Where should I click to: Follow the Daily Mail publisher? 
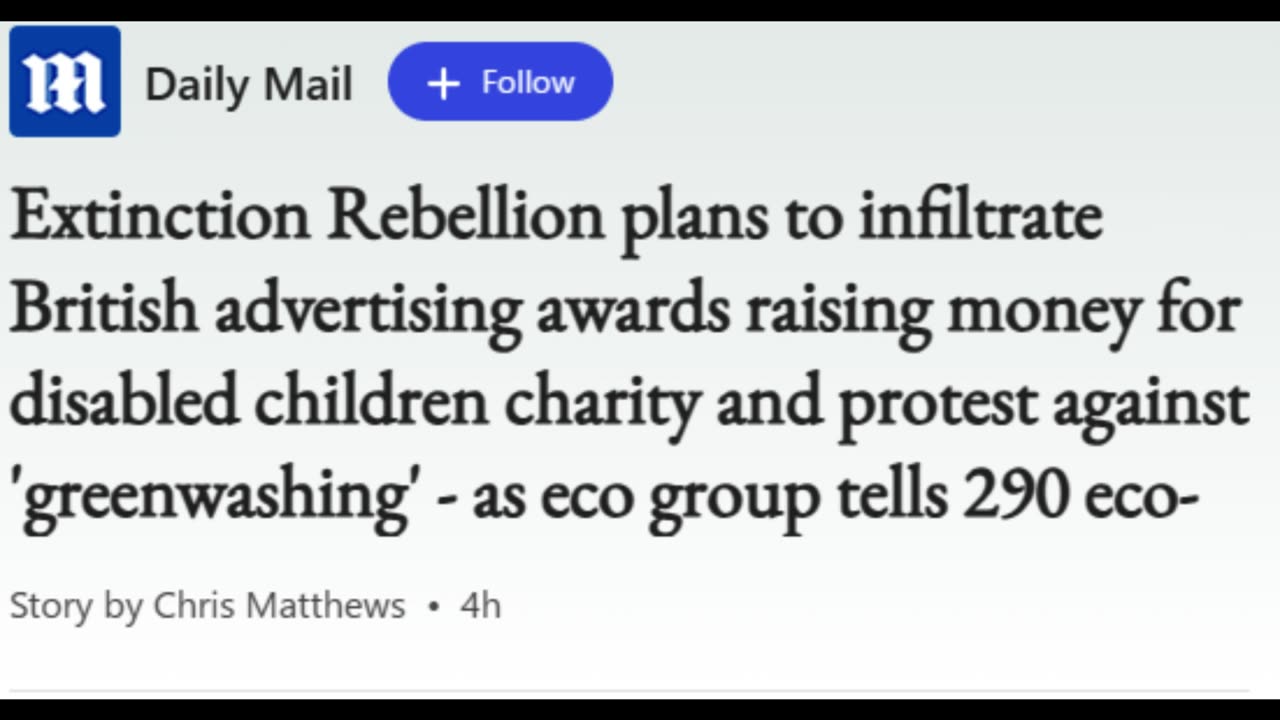[500, 82]
